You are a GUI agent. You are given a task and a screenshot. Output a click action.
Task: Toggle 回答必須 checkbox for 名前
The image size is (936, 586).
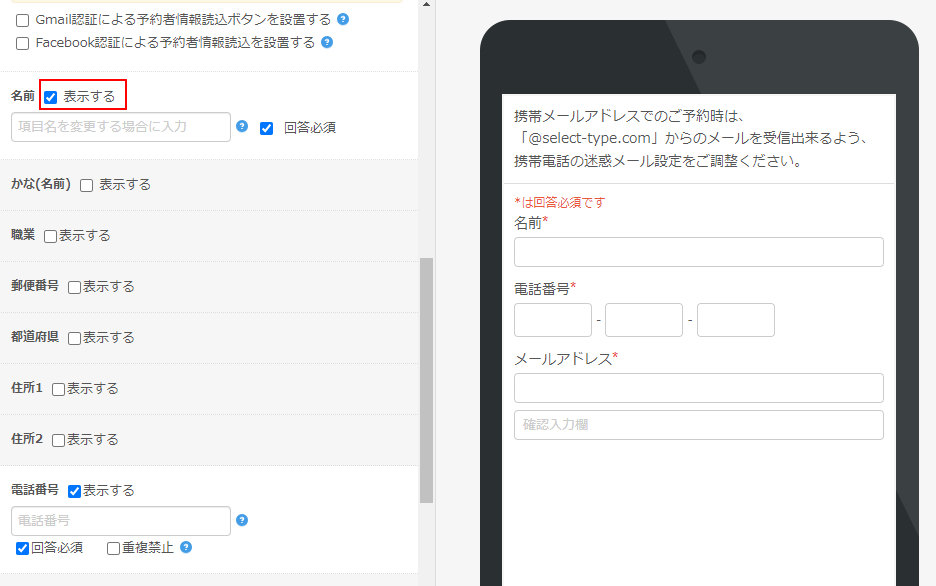click(267, 128)
